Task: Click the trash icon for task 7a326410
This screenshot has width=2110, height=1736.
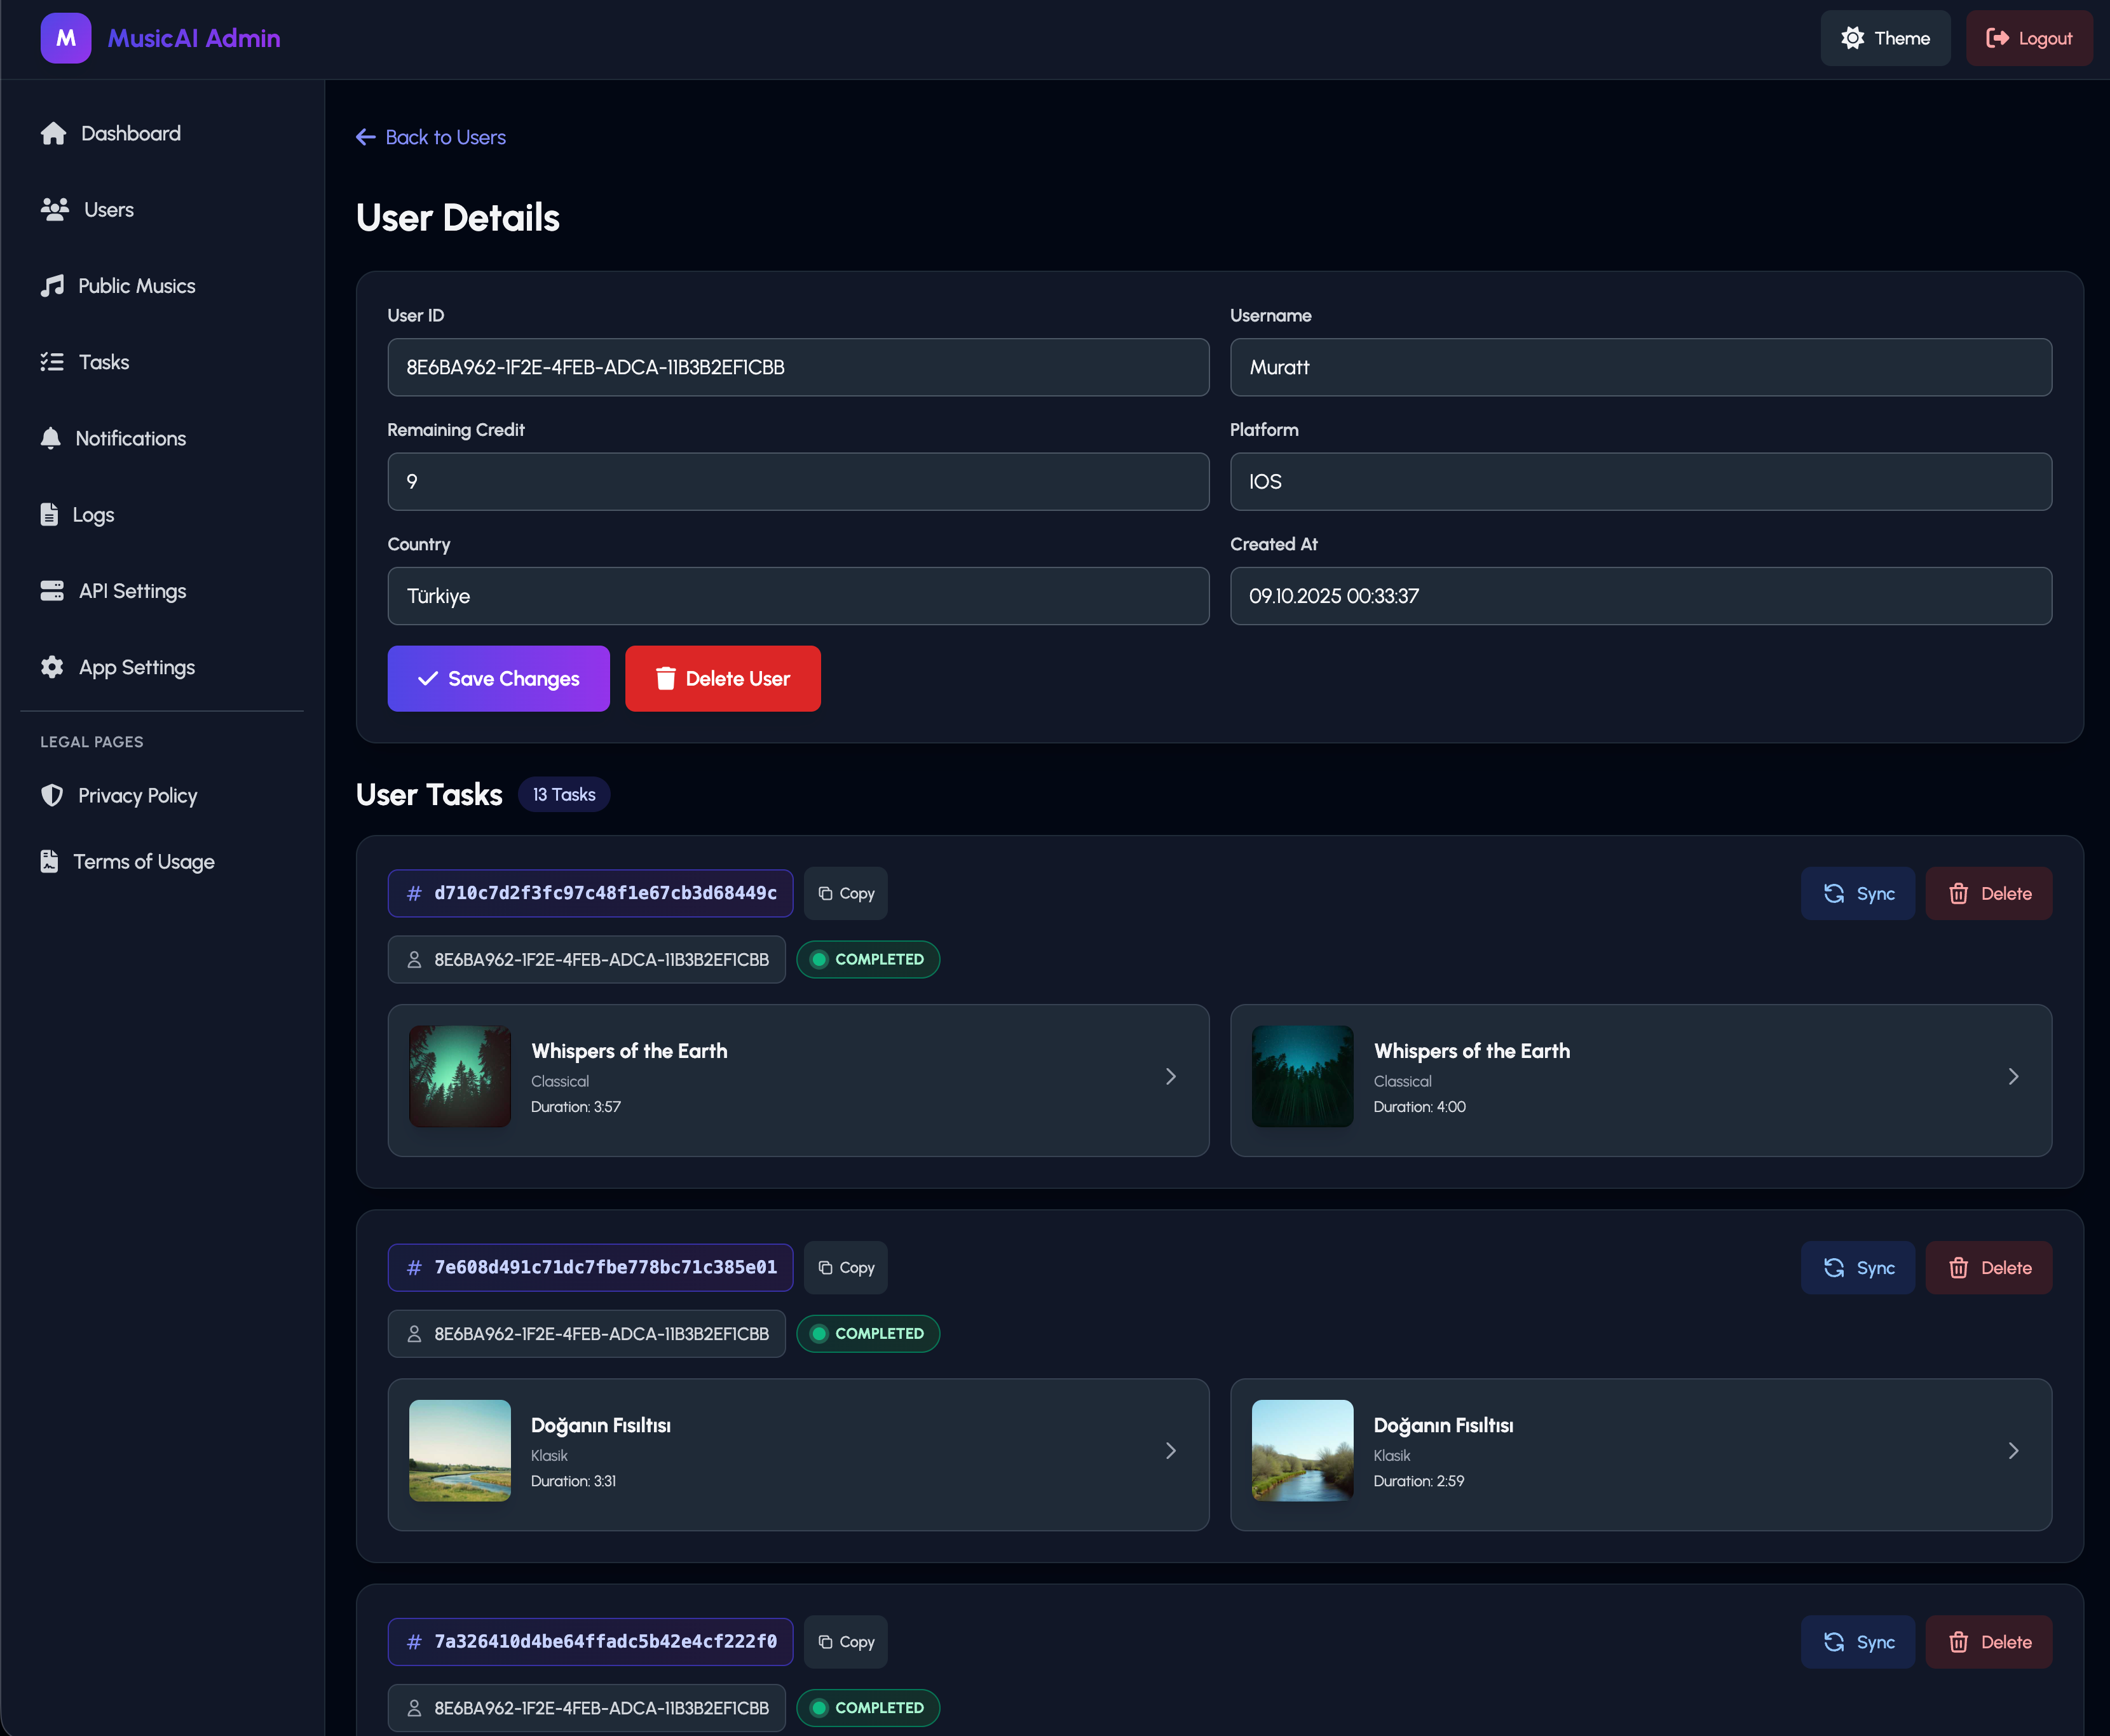Action: click(1958, 1641)
